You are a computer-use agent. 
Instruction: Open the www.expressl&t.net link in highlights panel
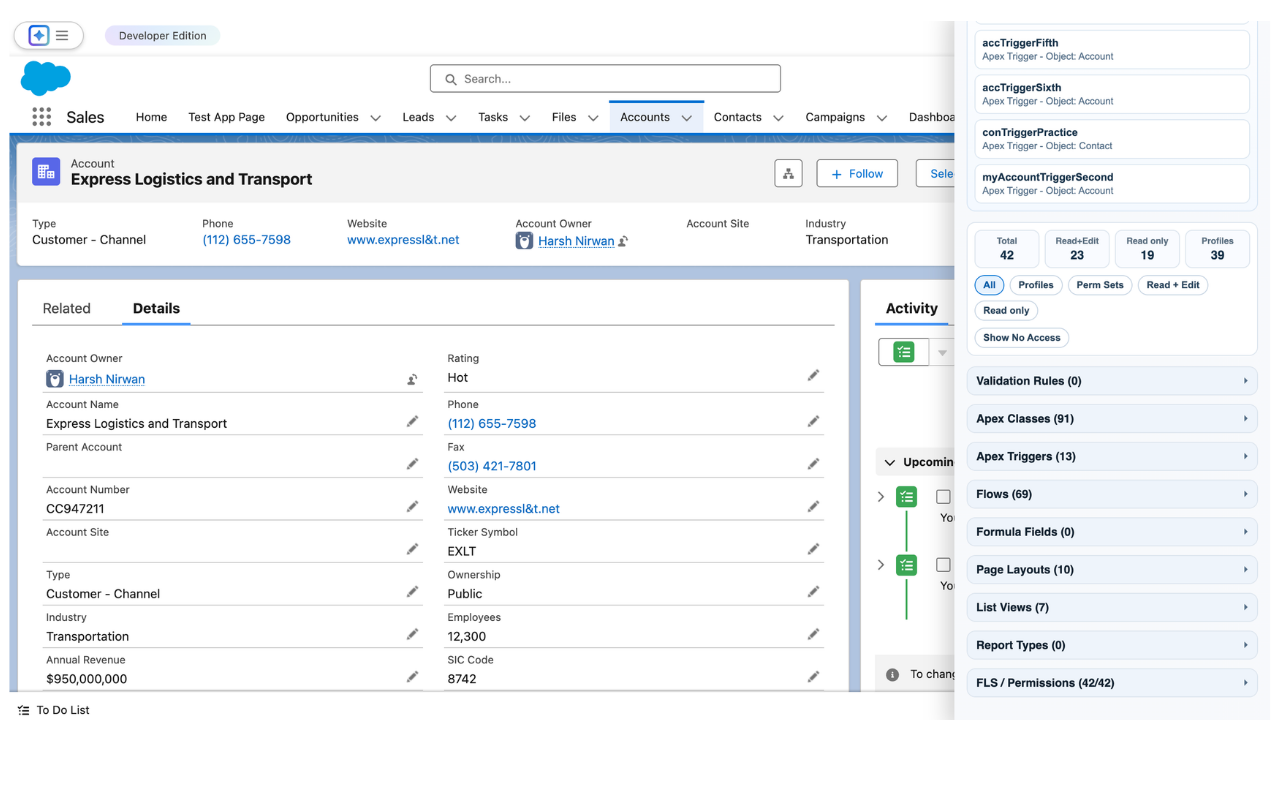(403, 240)
